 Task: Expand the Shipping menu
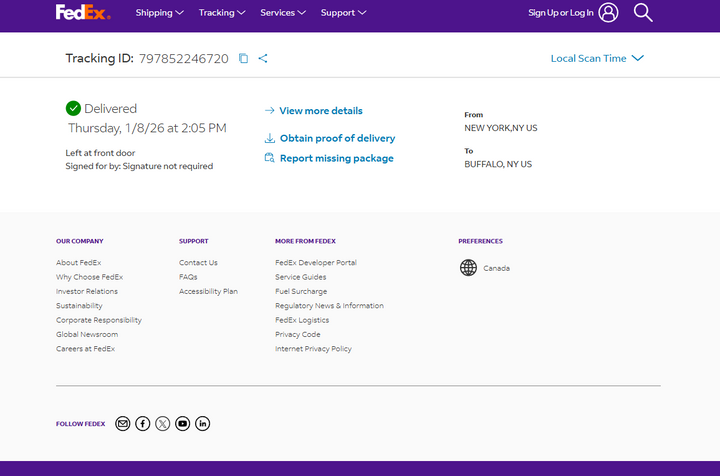click(159, 13)
